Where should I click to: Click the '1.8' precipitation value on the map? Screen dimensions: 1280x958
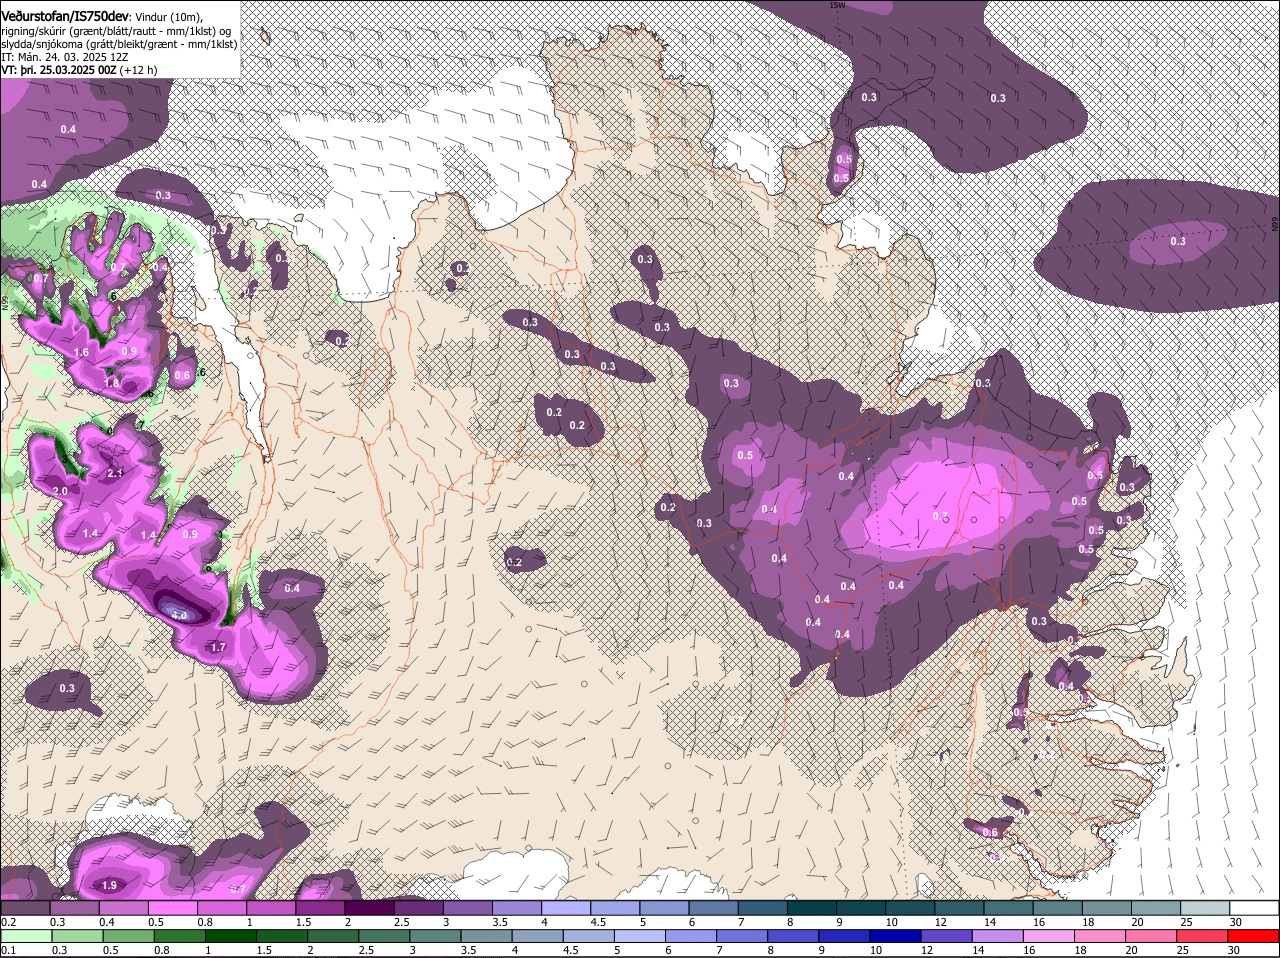tap(111, 382)
